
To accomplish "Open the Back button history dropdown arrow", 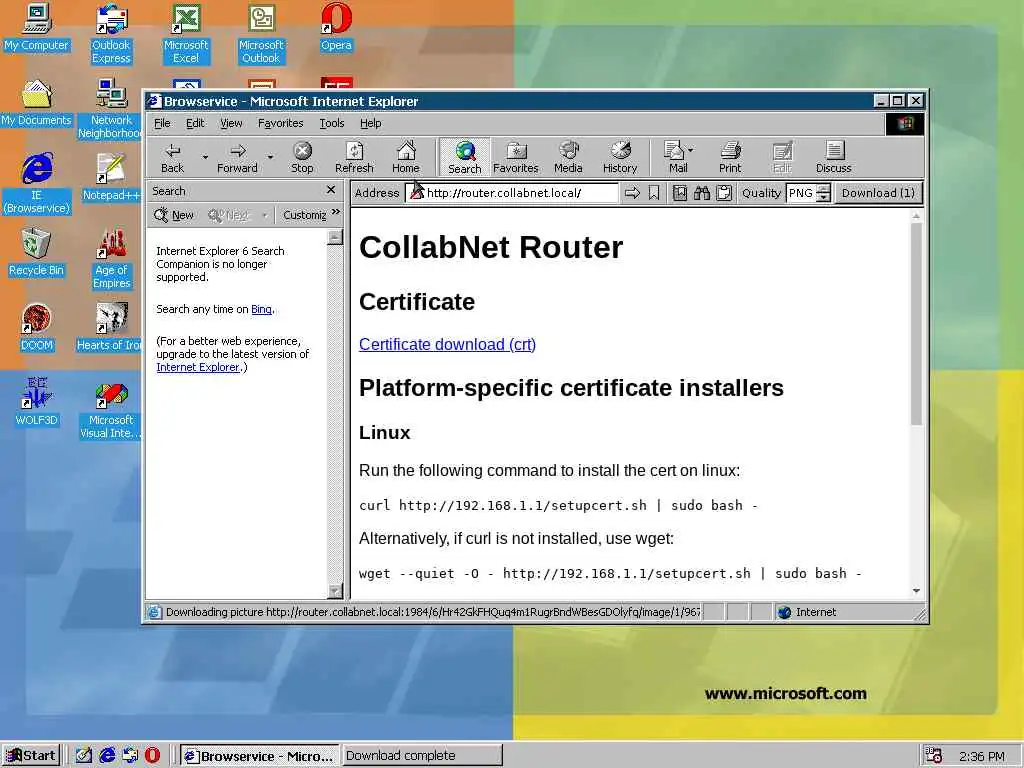I will [x=205, y=157].
